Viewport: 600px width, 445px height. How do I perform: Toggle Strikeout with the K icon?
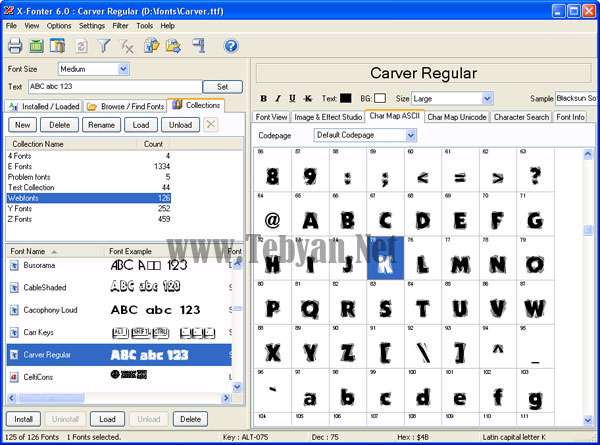pos(308,98)
